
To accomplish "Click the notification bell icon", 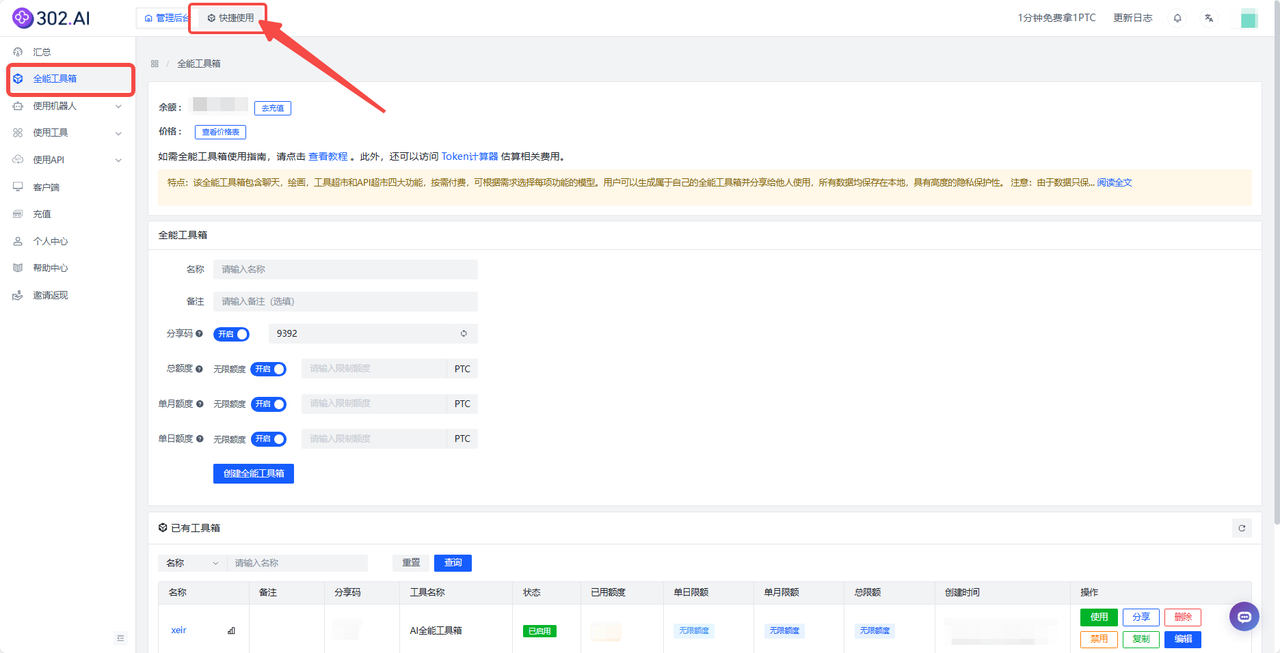I will tap(1178, 18).
